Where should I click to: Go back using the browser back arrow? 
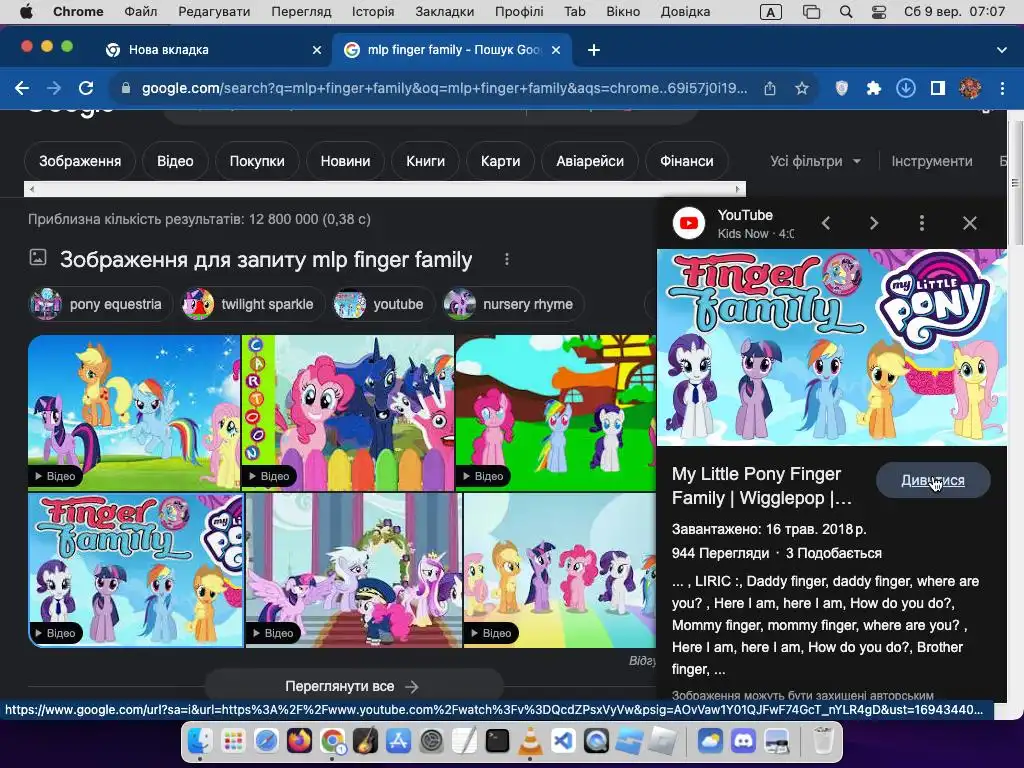[x=22, y=88]
